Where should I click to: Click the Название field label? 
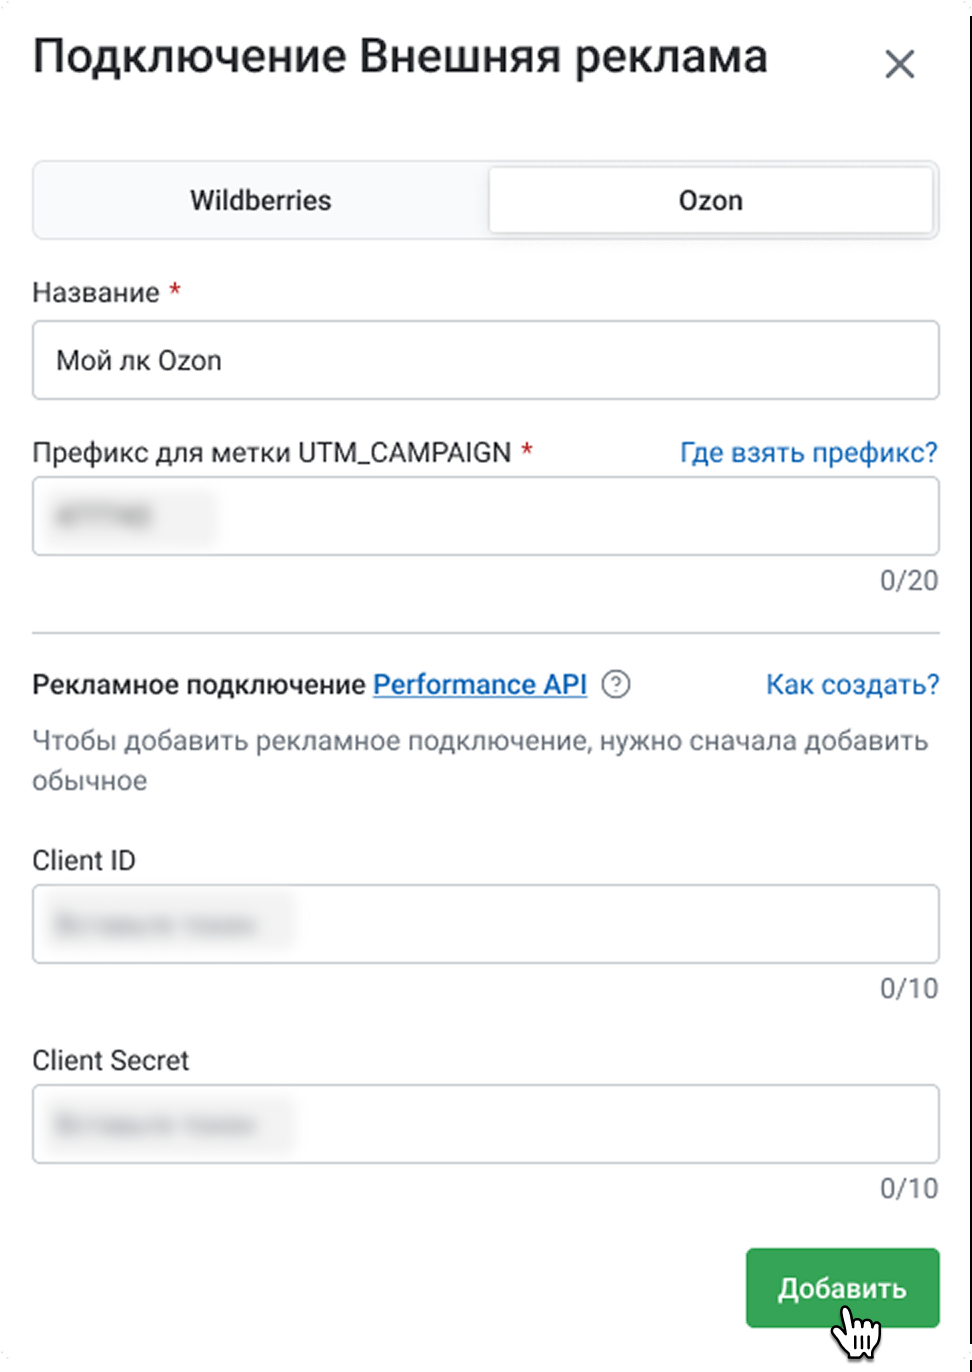tap(96, 293)
